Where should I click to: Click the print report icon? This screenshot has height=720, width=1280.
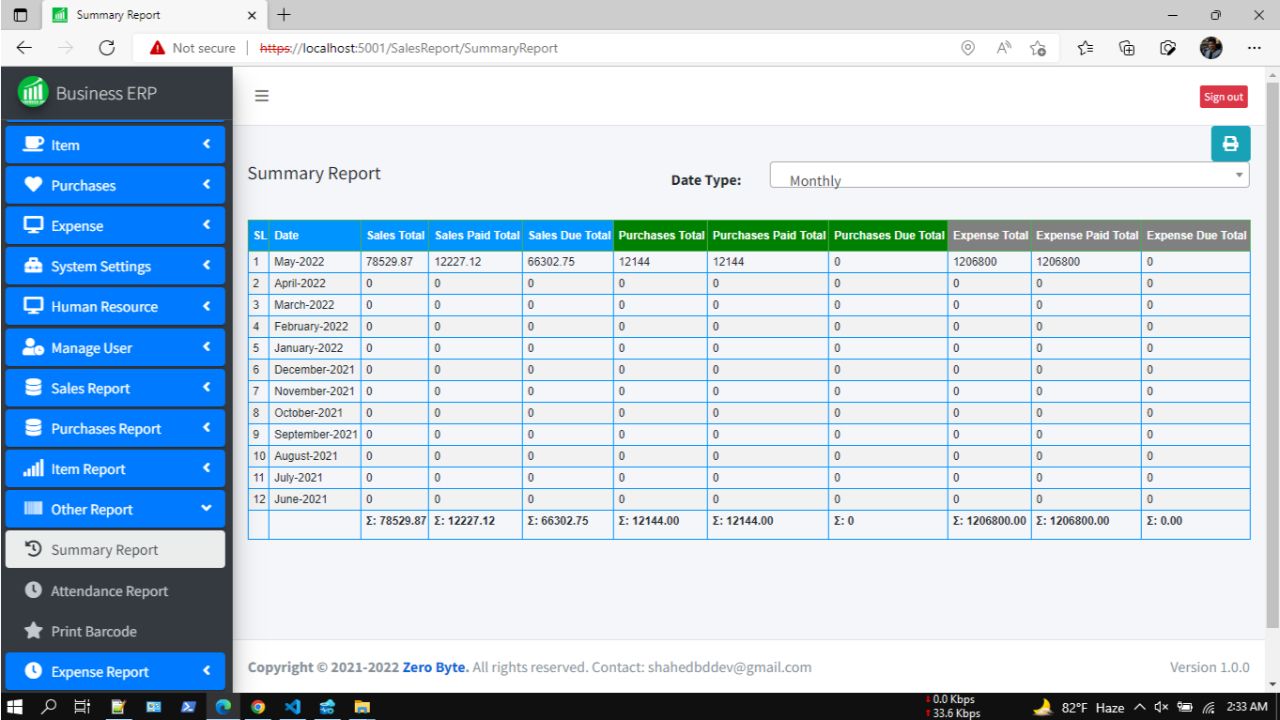(1230, 143)
